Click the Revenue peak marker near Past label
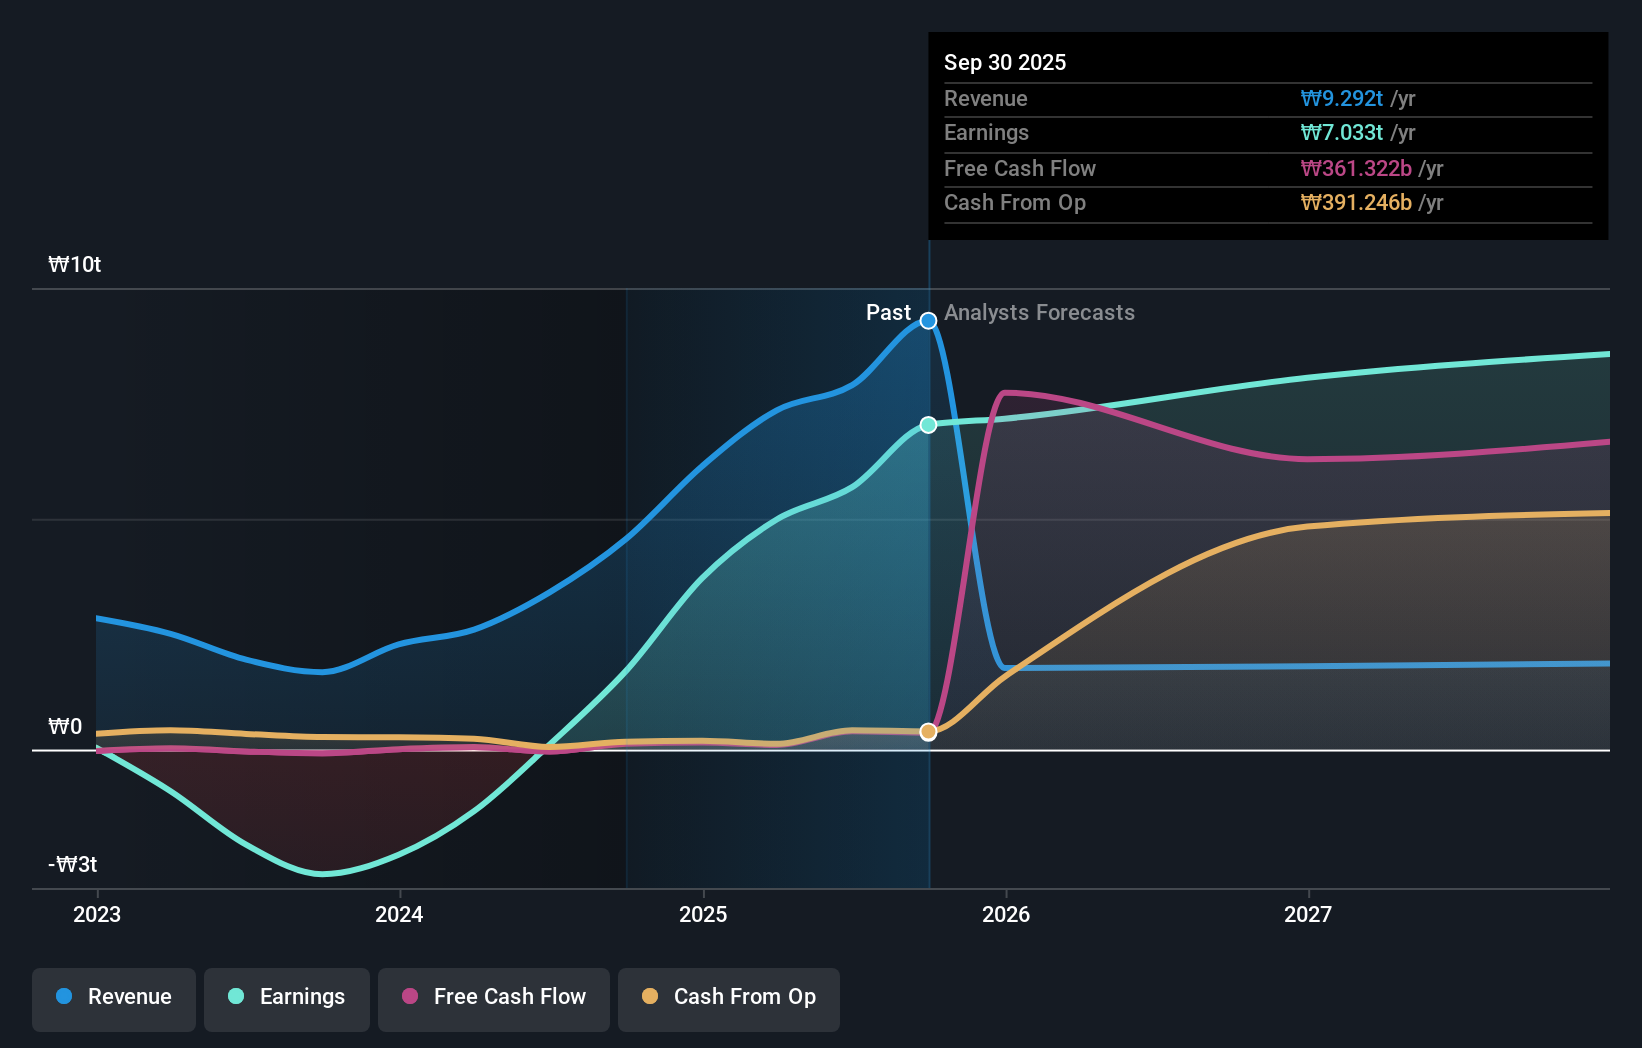 pyautogui.click(x=927, y=321)
